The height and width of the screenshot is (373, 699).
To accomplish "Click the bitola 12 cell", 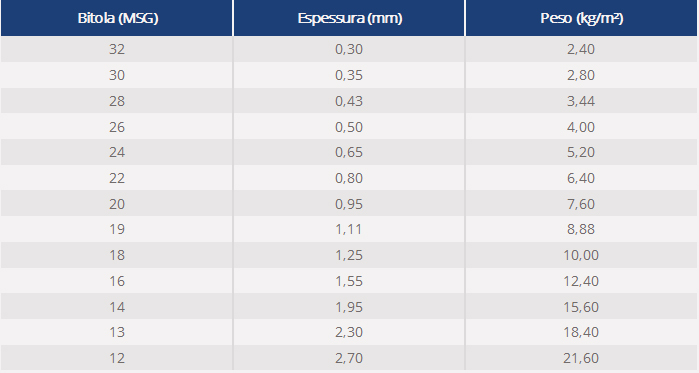I will (x=117, y=358).
